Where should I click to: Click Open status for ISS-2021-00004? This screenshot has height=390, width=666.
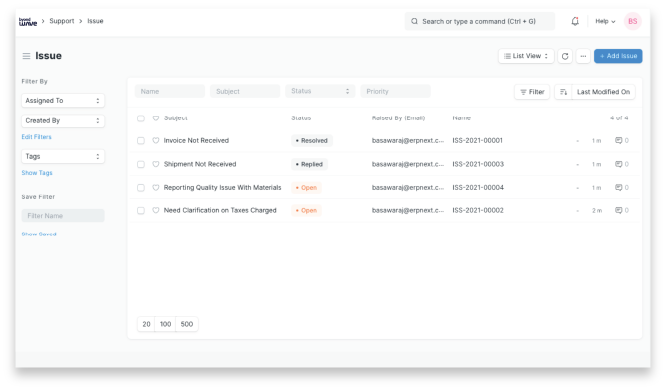[x=306, y=188]
